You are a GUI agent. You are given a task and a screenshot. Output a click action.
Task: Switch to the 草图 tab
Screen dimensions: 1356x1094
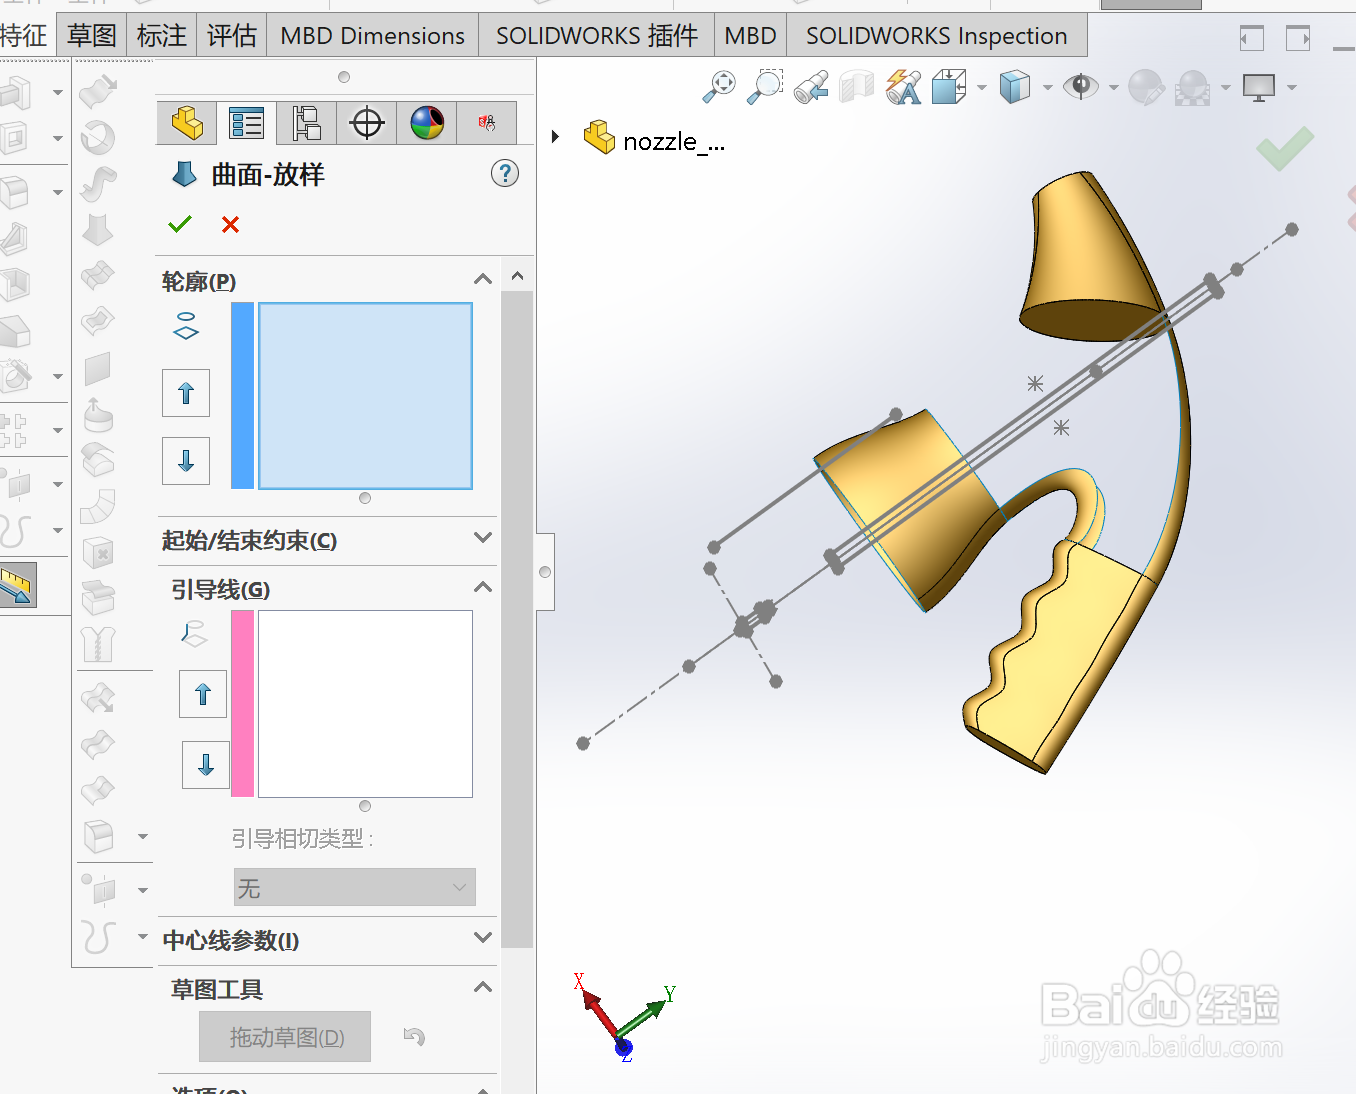tap(92, 36)
